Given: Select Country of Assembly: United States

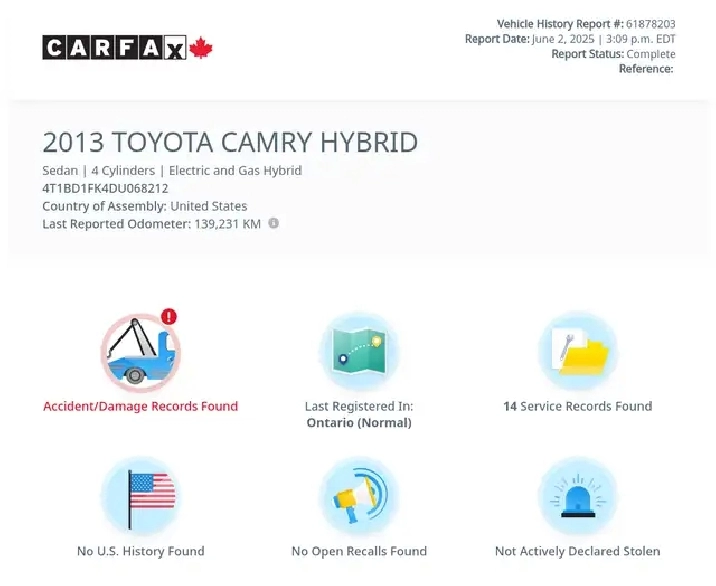Looking at the screenshot, I should click(145, 206).
